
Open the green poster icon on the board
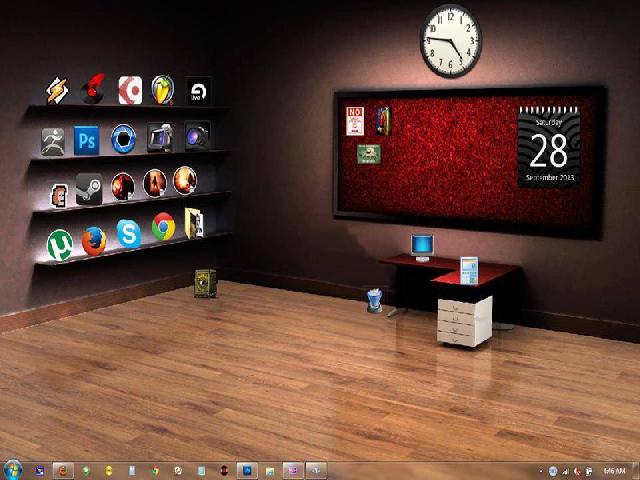point(369,154)
